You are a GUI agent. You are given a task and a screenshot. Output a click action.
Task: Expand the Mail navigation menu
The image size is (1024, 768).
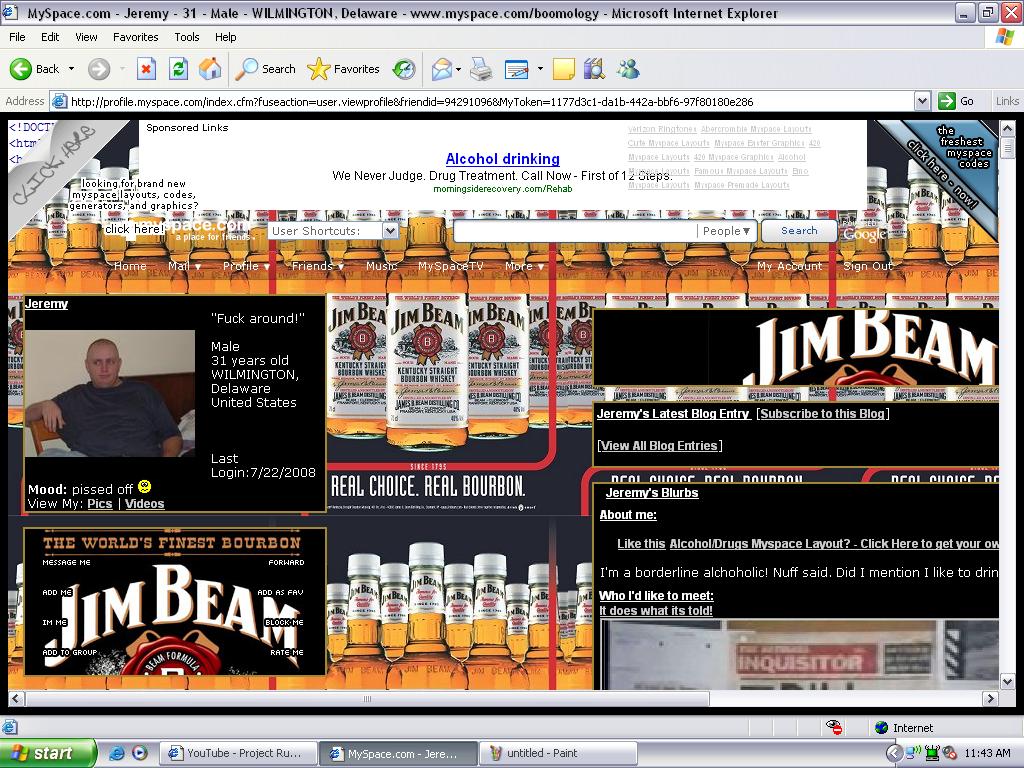click(185, 266)
